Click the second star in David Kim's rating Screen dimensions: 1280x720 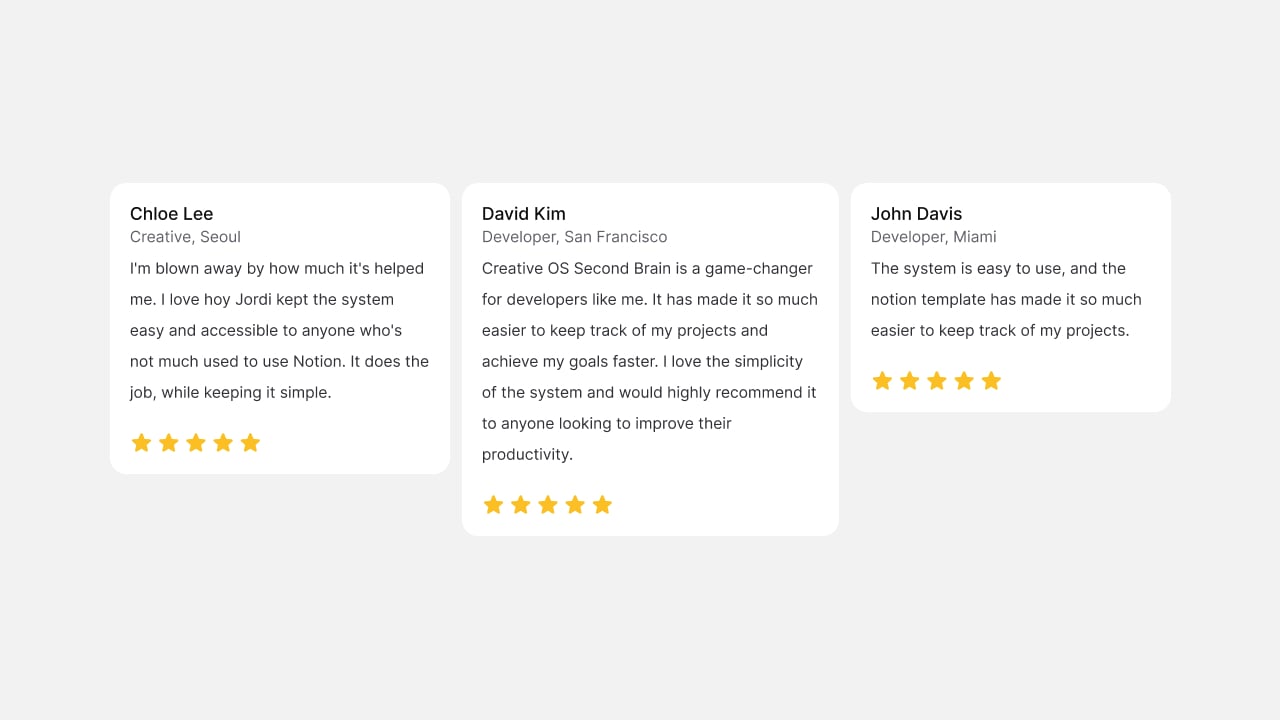[x=520, y=504]
